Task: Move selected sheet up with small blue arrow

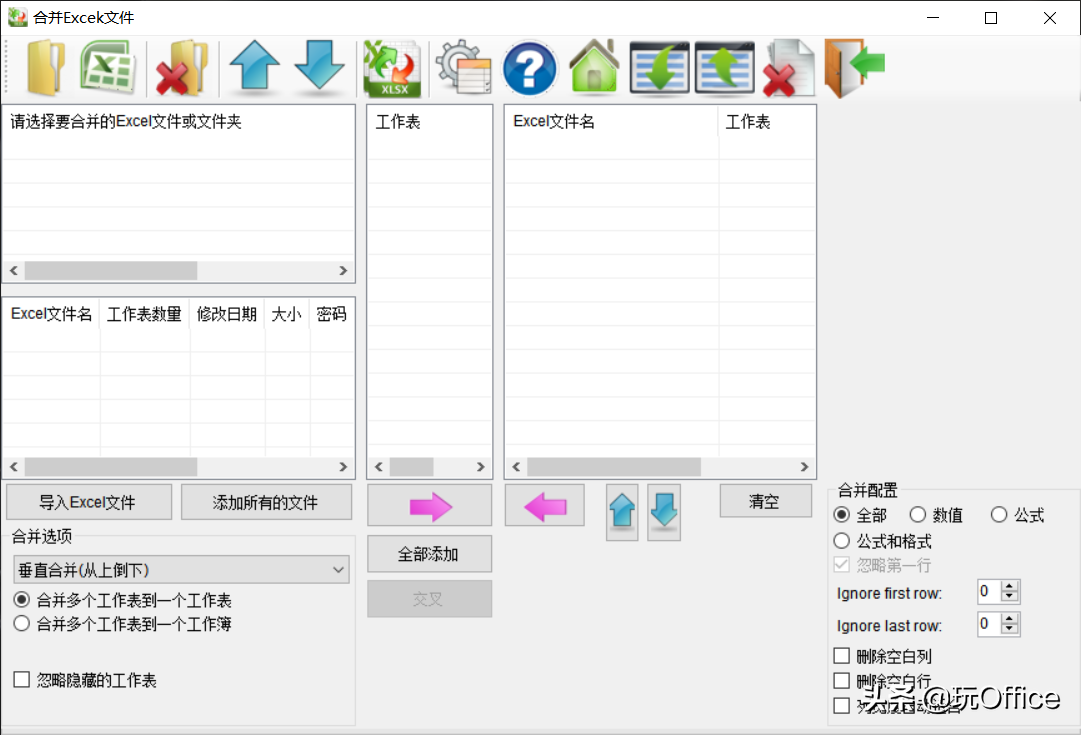Action: 623,512
